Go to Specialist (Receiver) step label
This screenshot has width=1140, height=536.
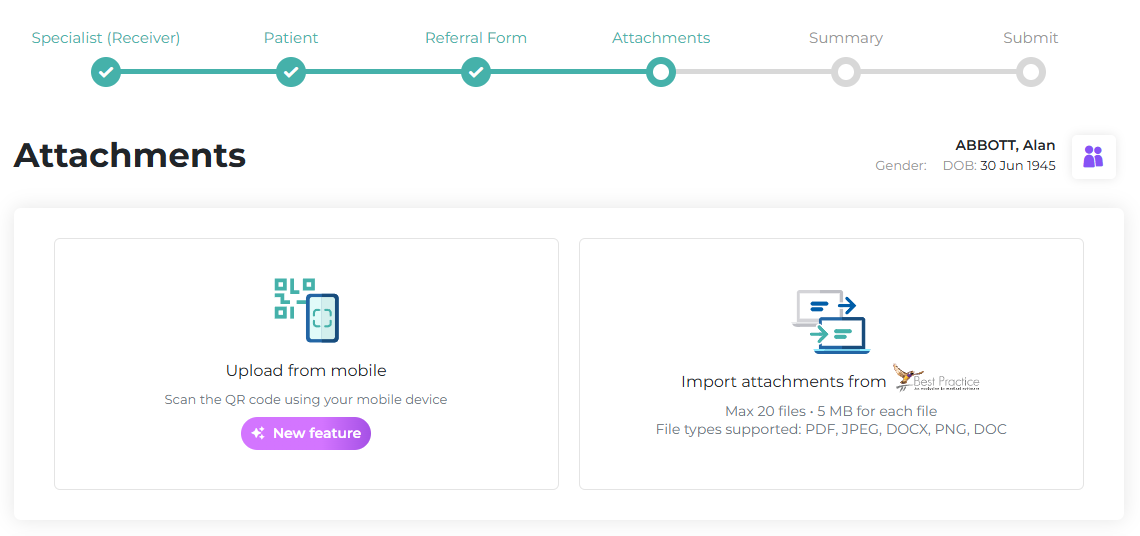coord(106,38)
